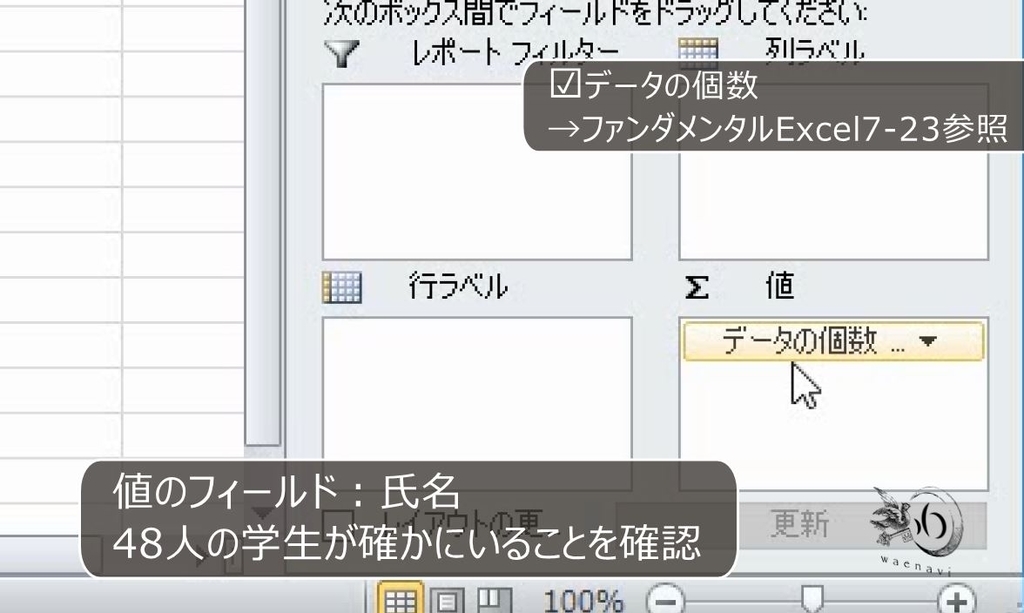Click the zoom slider handle

[x=812, y=597]
